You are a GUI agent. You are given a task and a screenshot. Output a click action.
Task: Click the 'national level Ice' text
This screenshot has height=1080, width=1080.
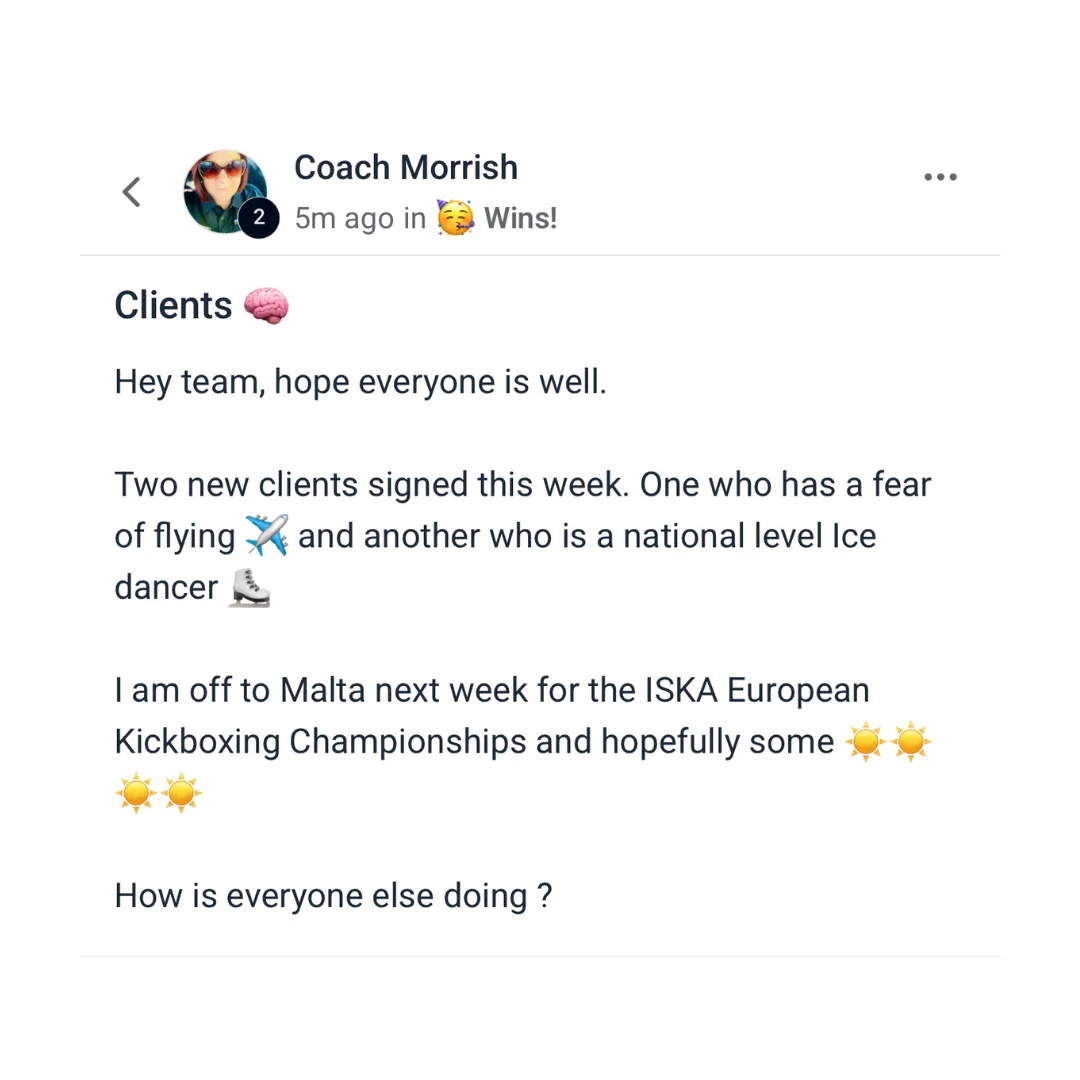tap(749, 536)
